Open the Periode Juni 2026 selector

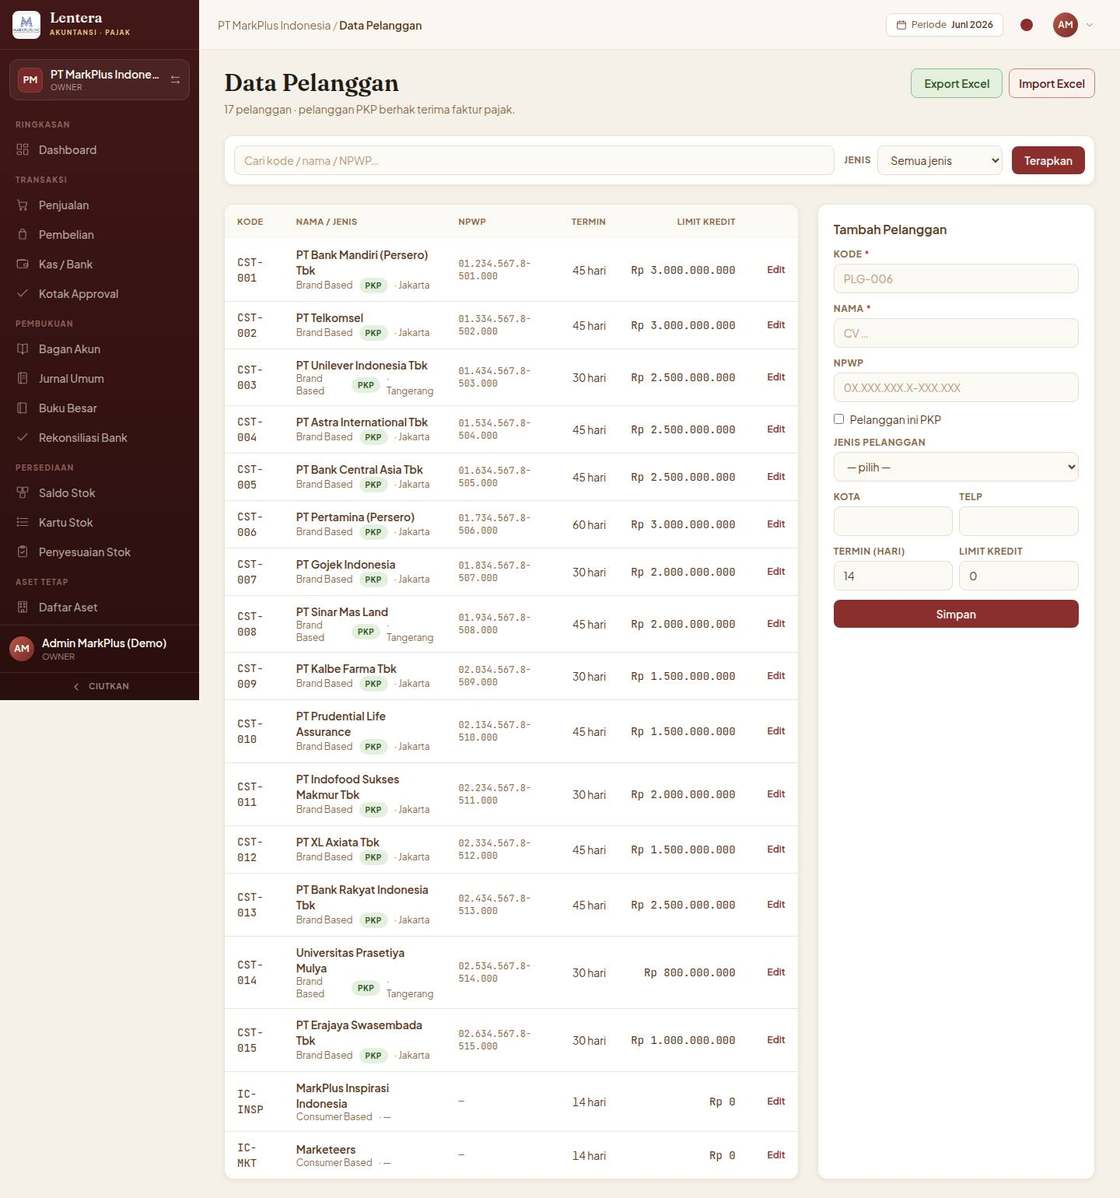(944, 25)
